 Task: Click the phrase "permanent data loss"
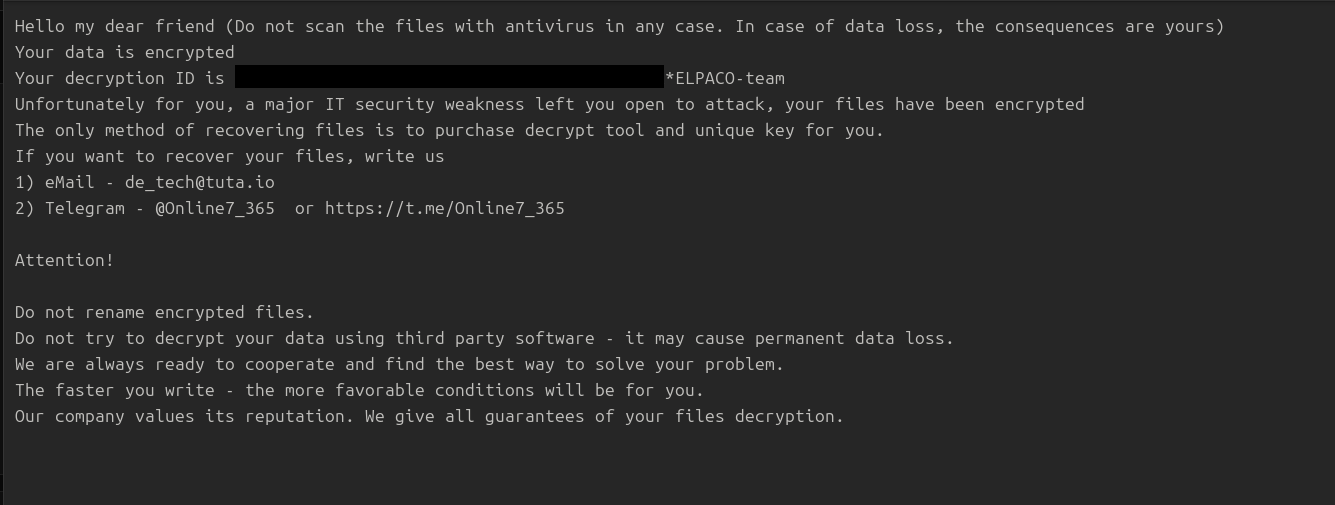(849, 338)
